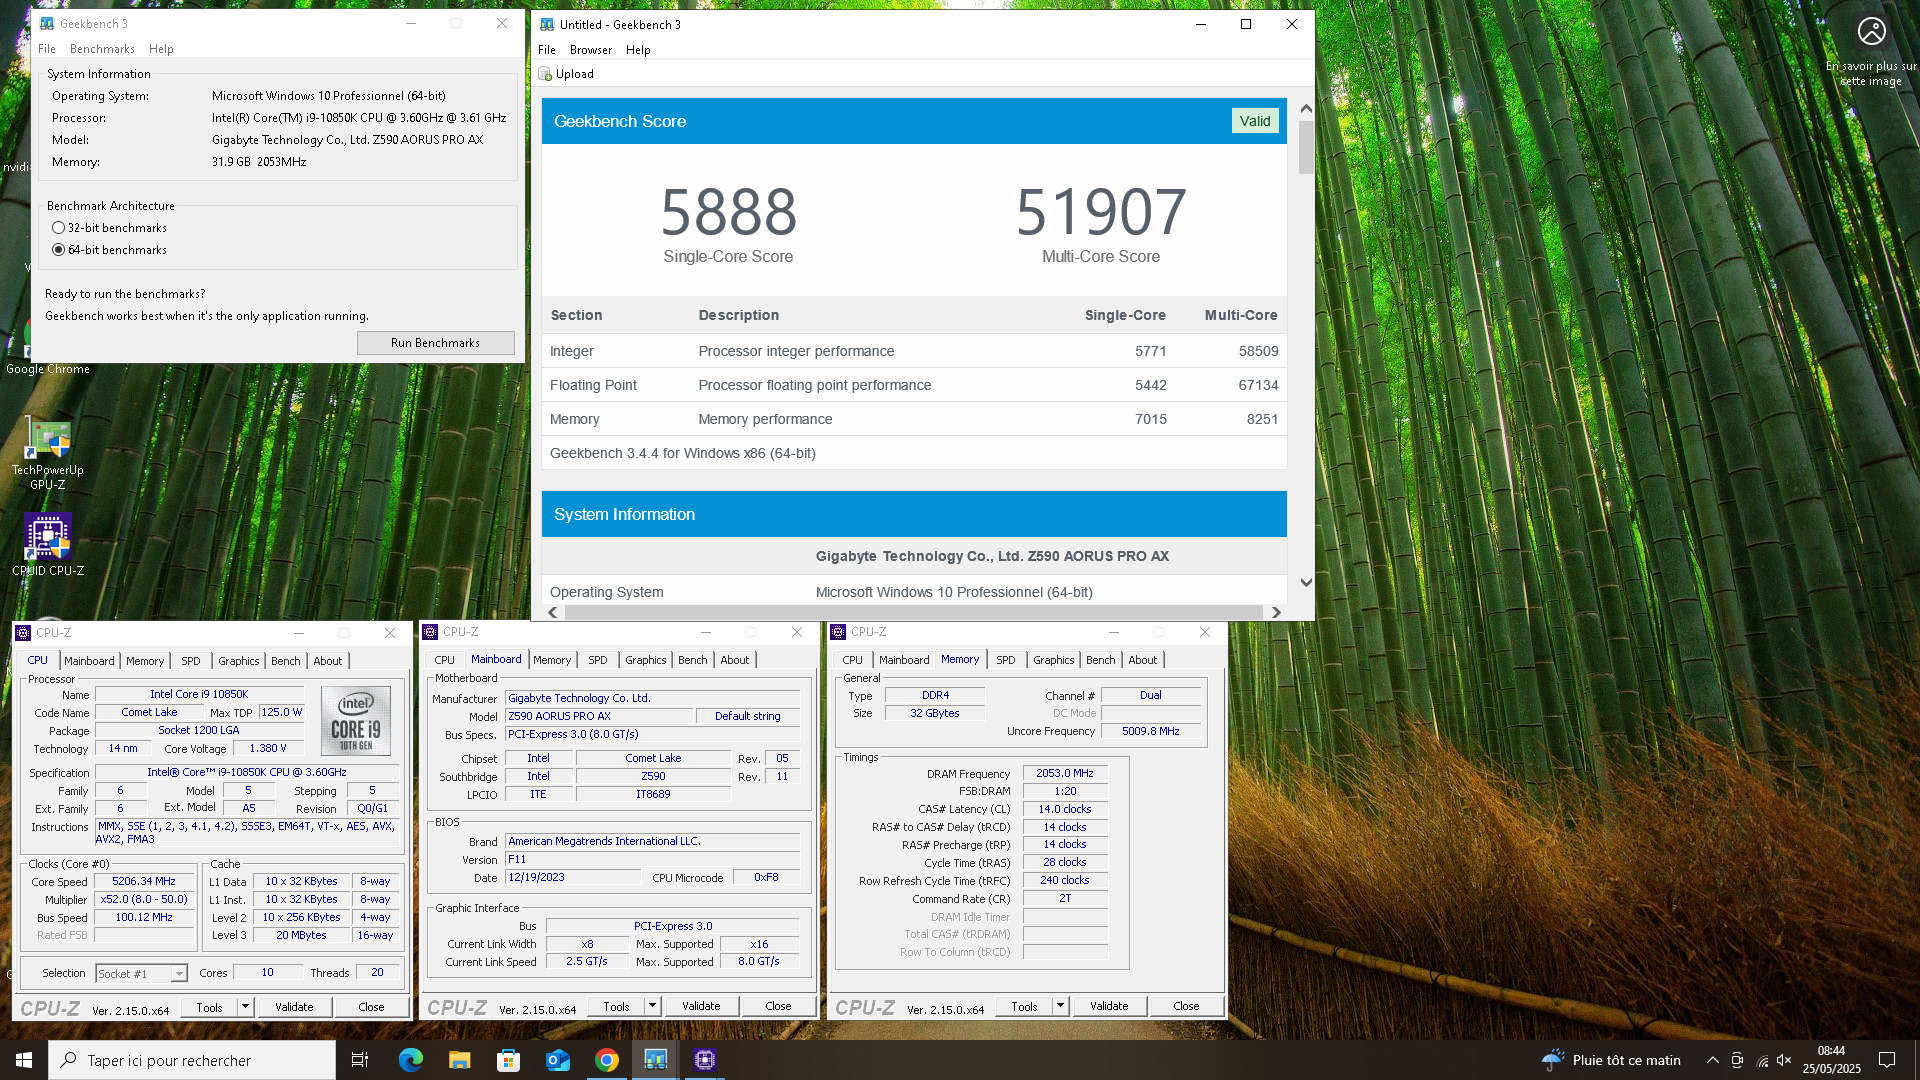Image resolution: width=1920 pixels, height=1080 pixels.
Task: Click the Memory CPU-Z window title icon
Action: (838, 632)
